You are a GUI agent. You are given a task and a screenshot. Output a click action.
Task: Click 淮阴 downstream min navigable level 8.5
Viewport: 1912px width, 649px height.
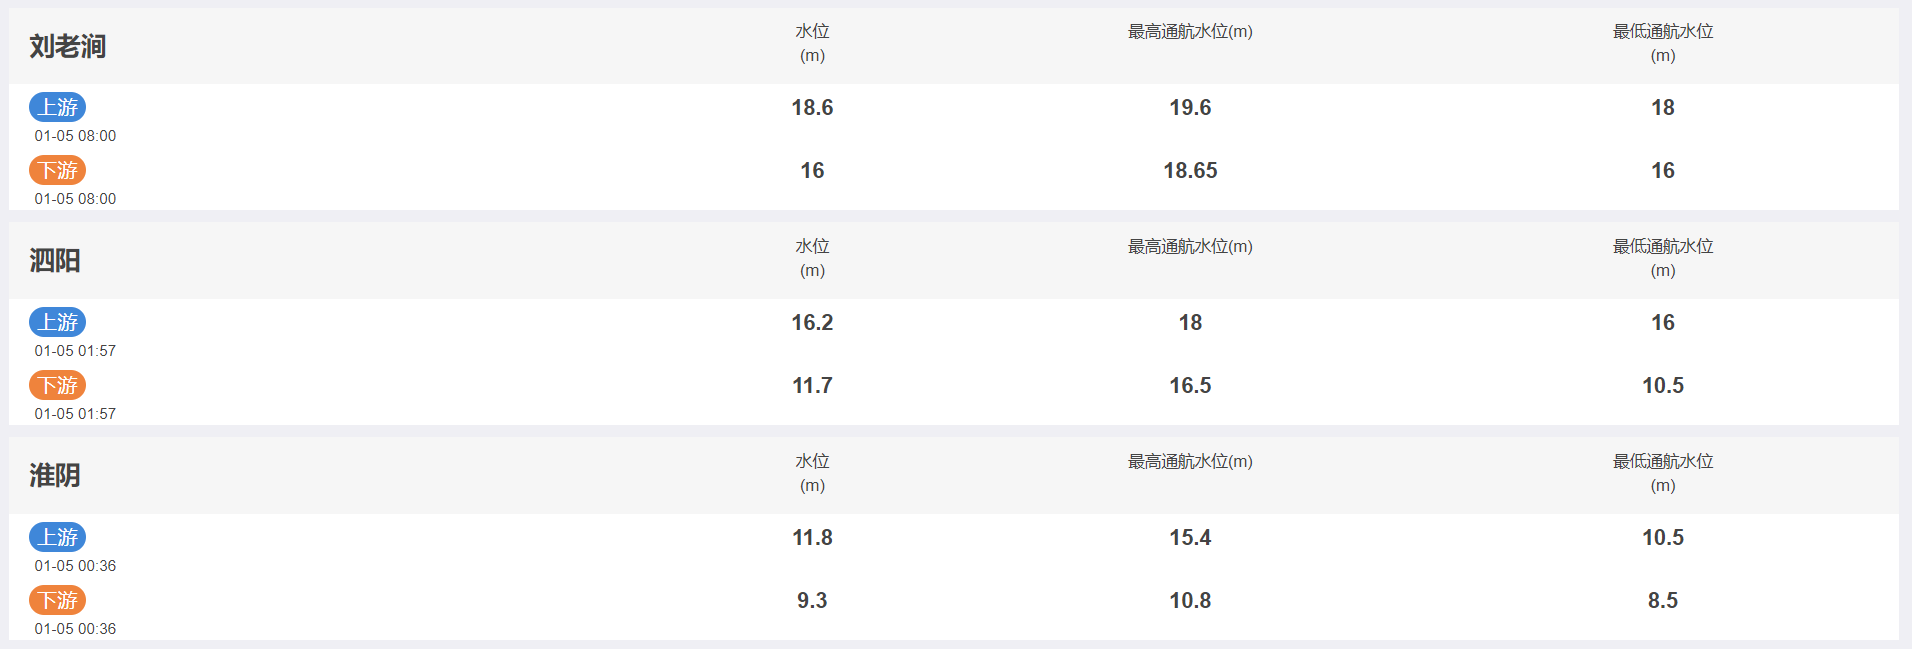[x=1663, y=601]
